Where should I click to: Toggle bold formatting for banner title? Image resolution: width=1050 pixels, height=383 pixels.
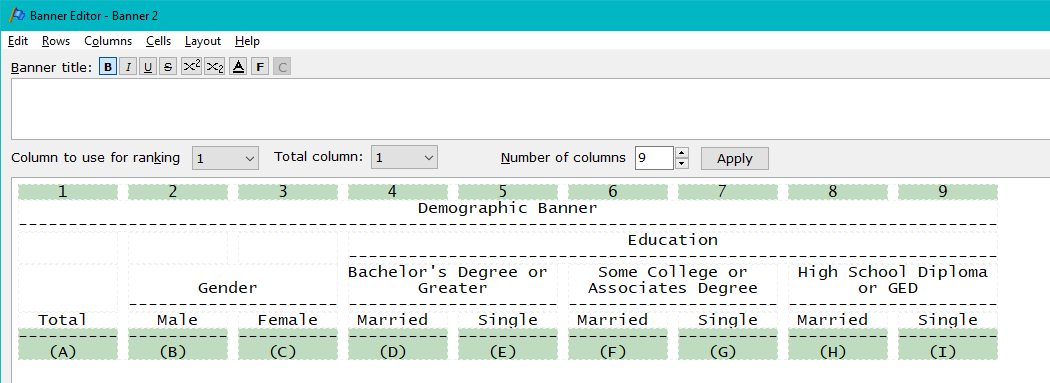(x=108, y=67)
